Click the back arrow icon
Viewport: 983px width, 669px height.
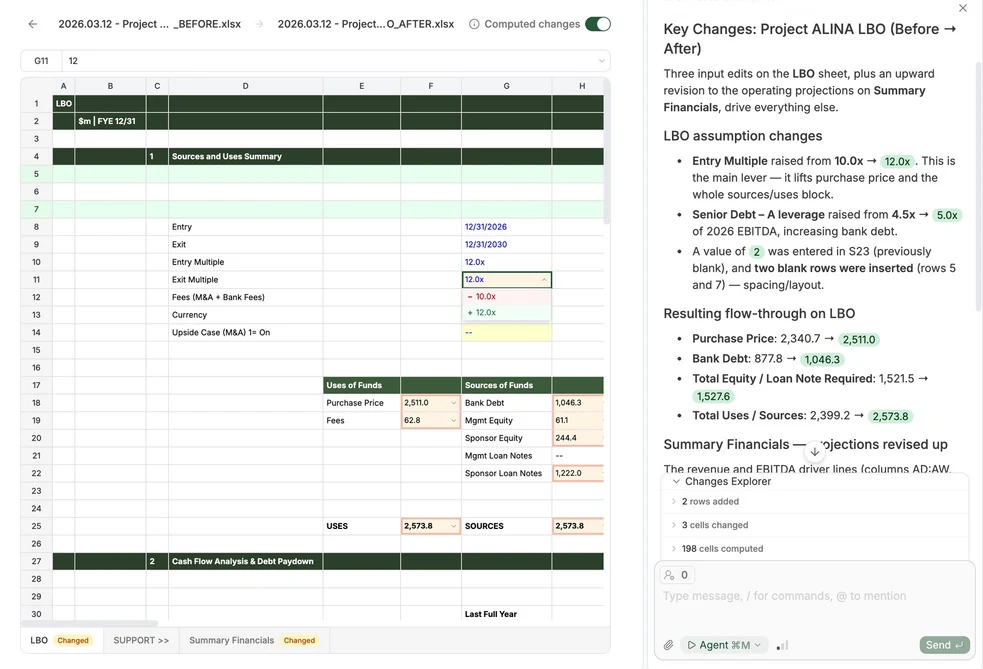coord(33,24)
